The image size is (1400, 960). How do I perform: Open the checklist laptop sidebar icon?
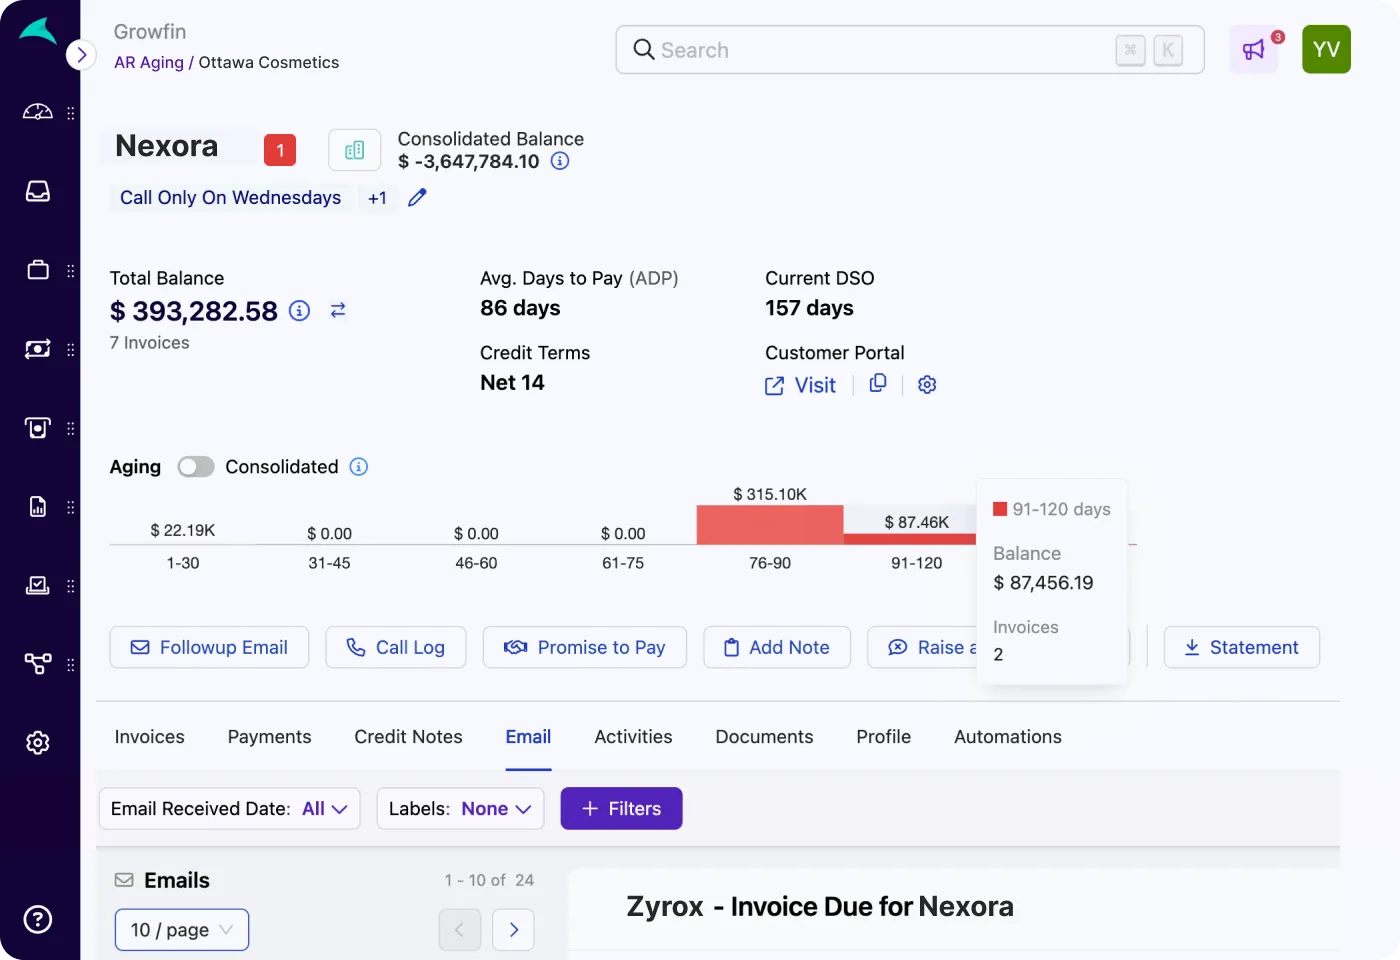[x=38, y=585]
